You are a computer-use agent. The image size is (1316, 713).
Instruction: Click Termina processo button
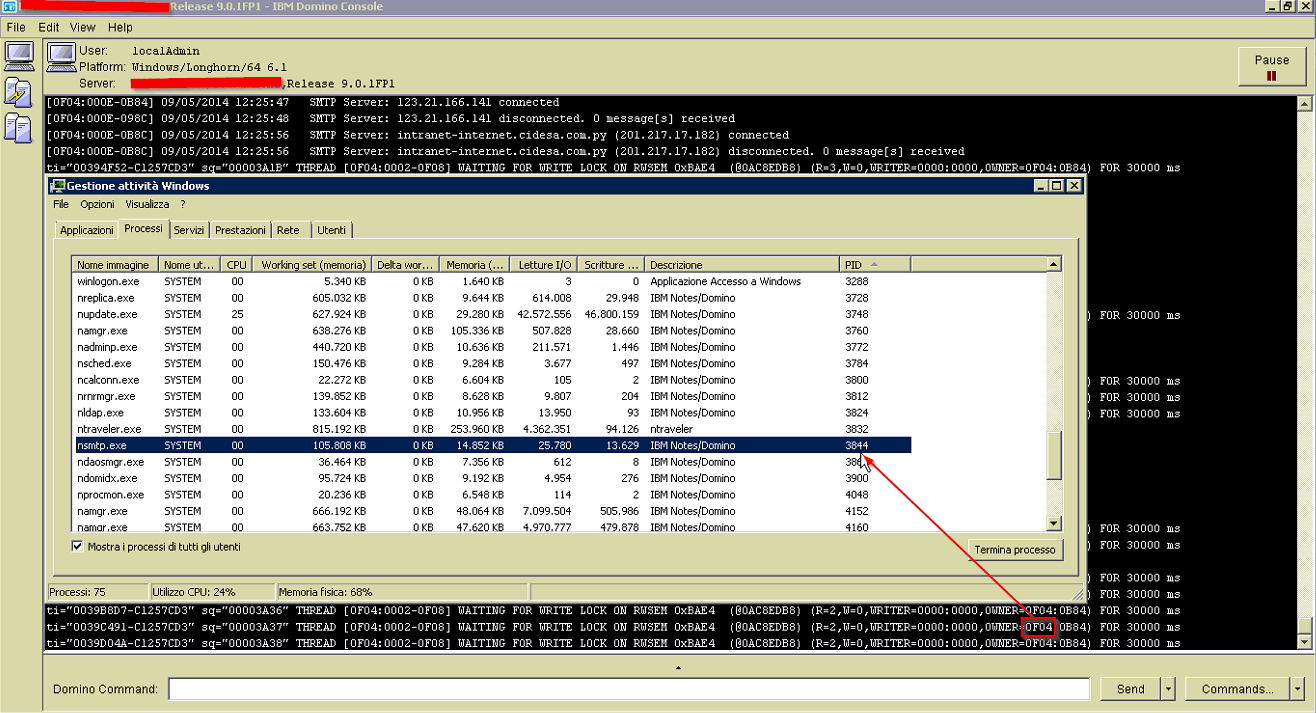coord(1014,550)
